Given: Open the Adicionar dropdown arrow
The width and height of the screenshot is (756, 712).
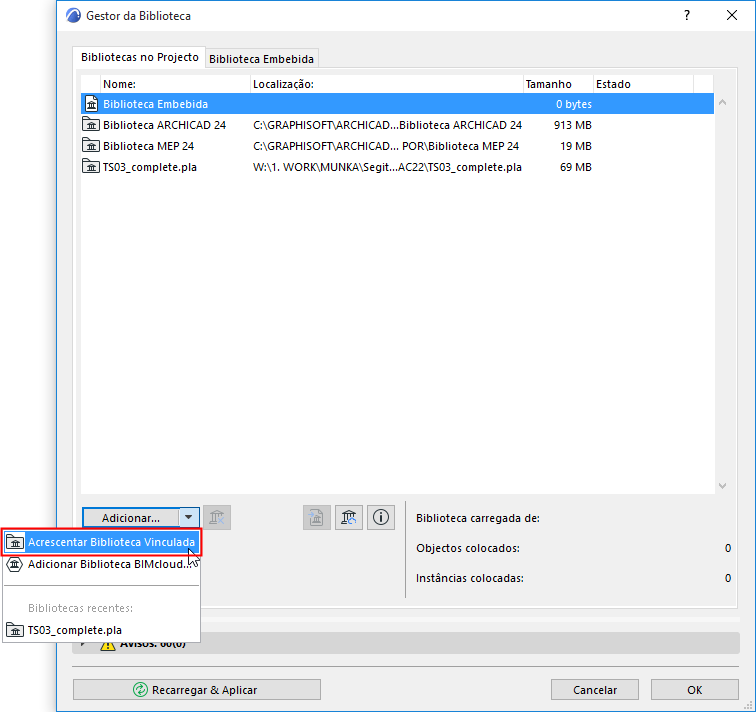Looking at the screenshot, I should [189, 518].
